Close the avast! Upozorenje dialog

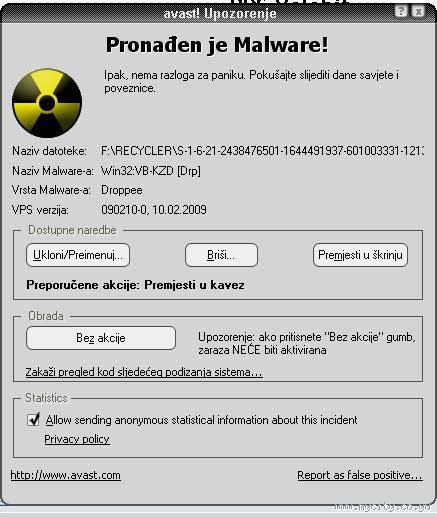click(x=418, y=11)
